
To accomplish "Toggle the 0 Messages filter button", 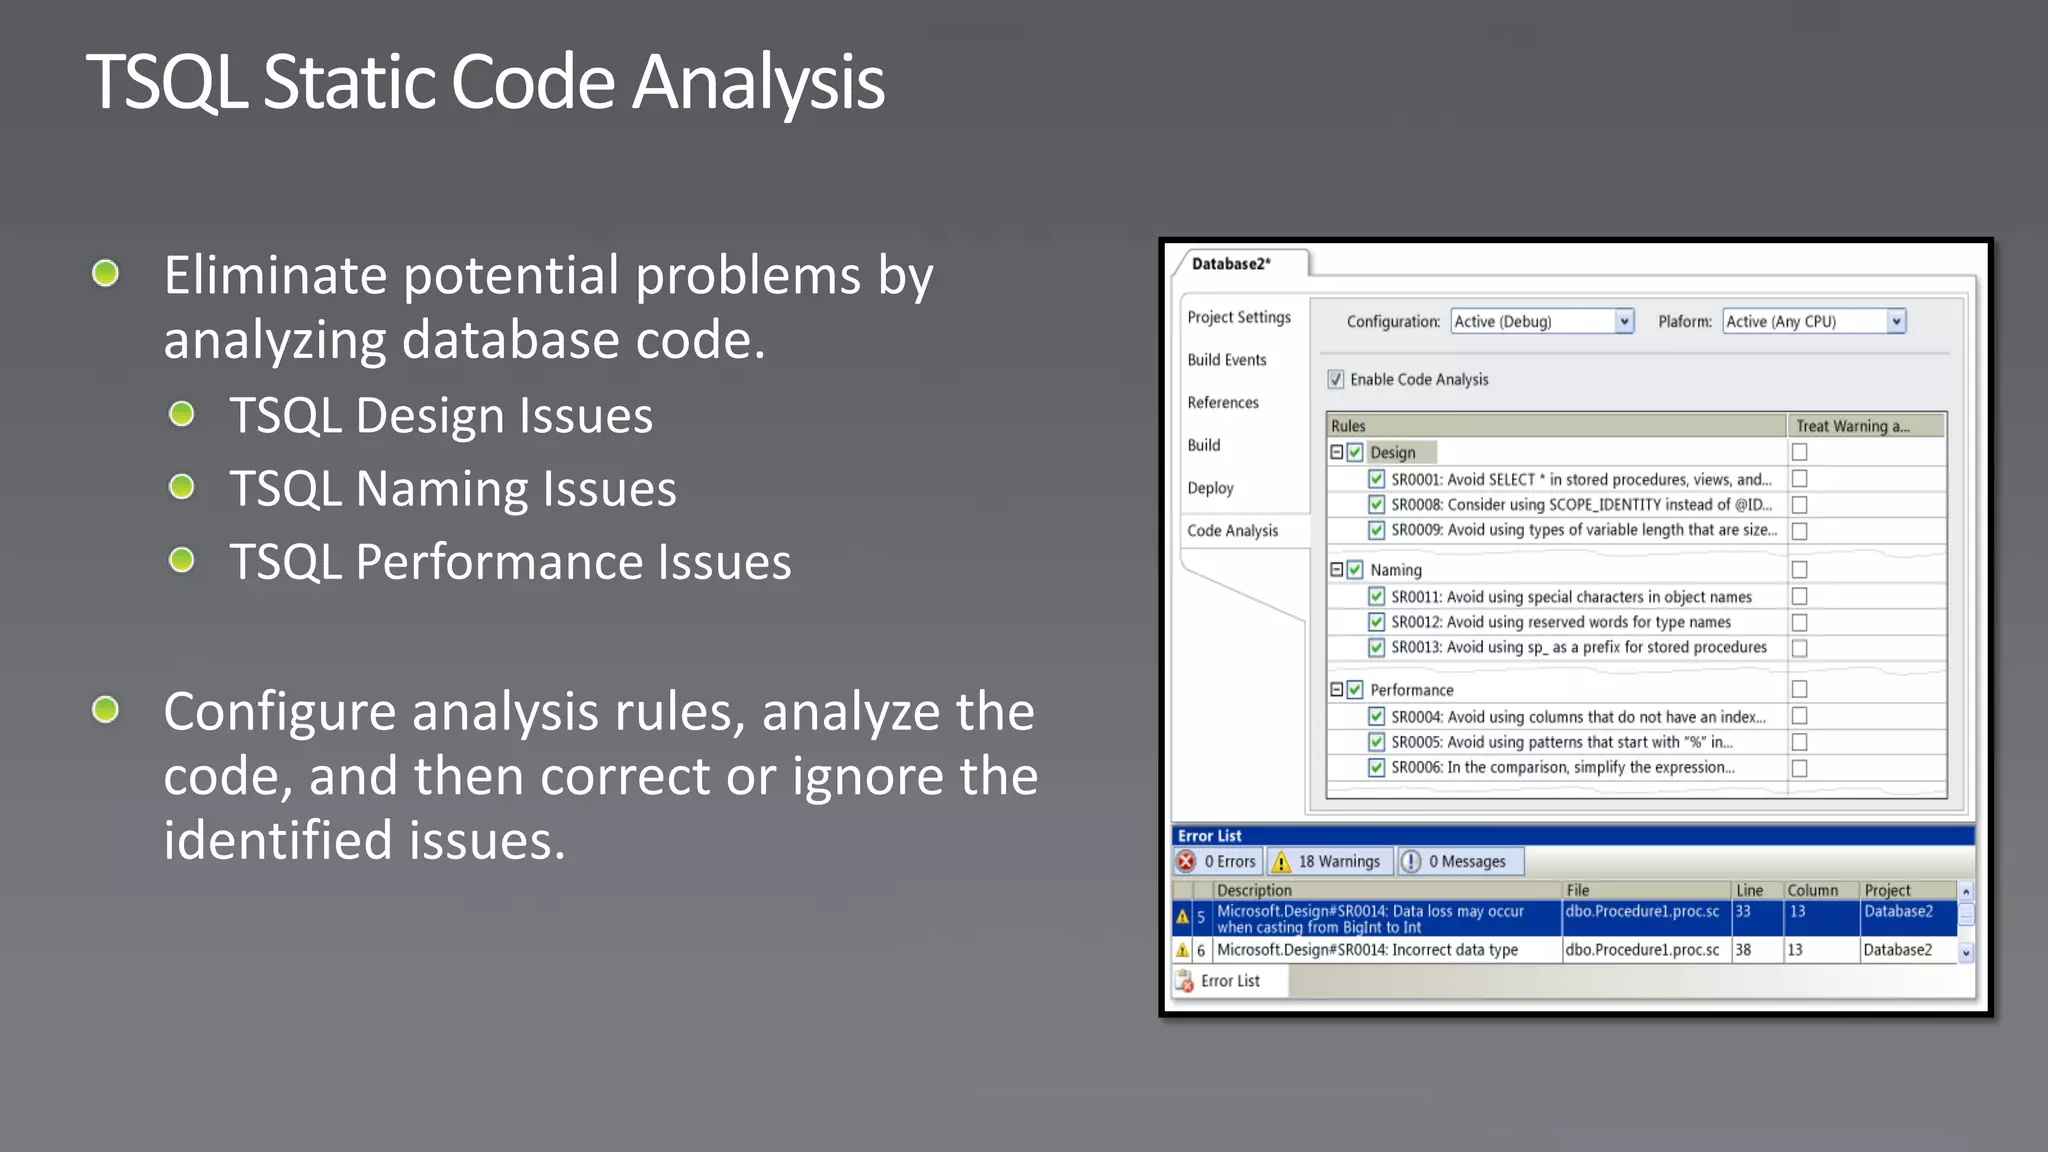I will (x=1461, y=861).
